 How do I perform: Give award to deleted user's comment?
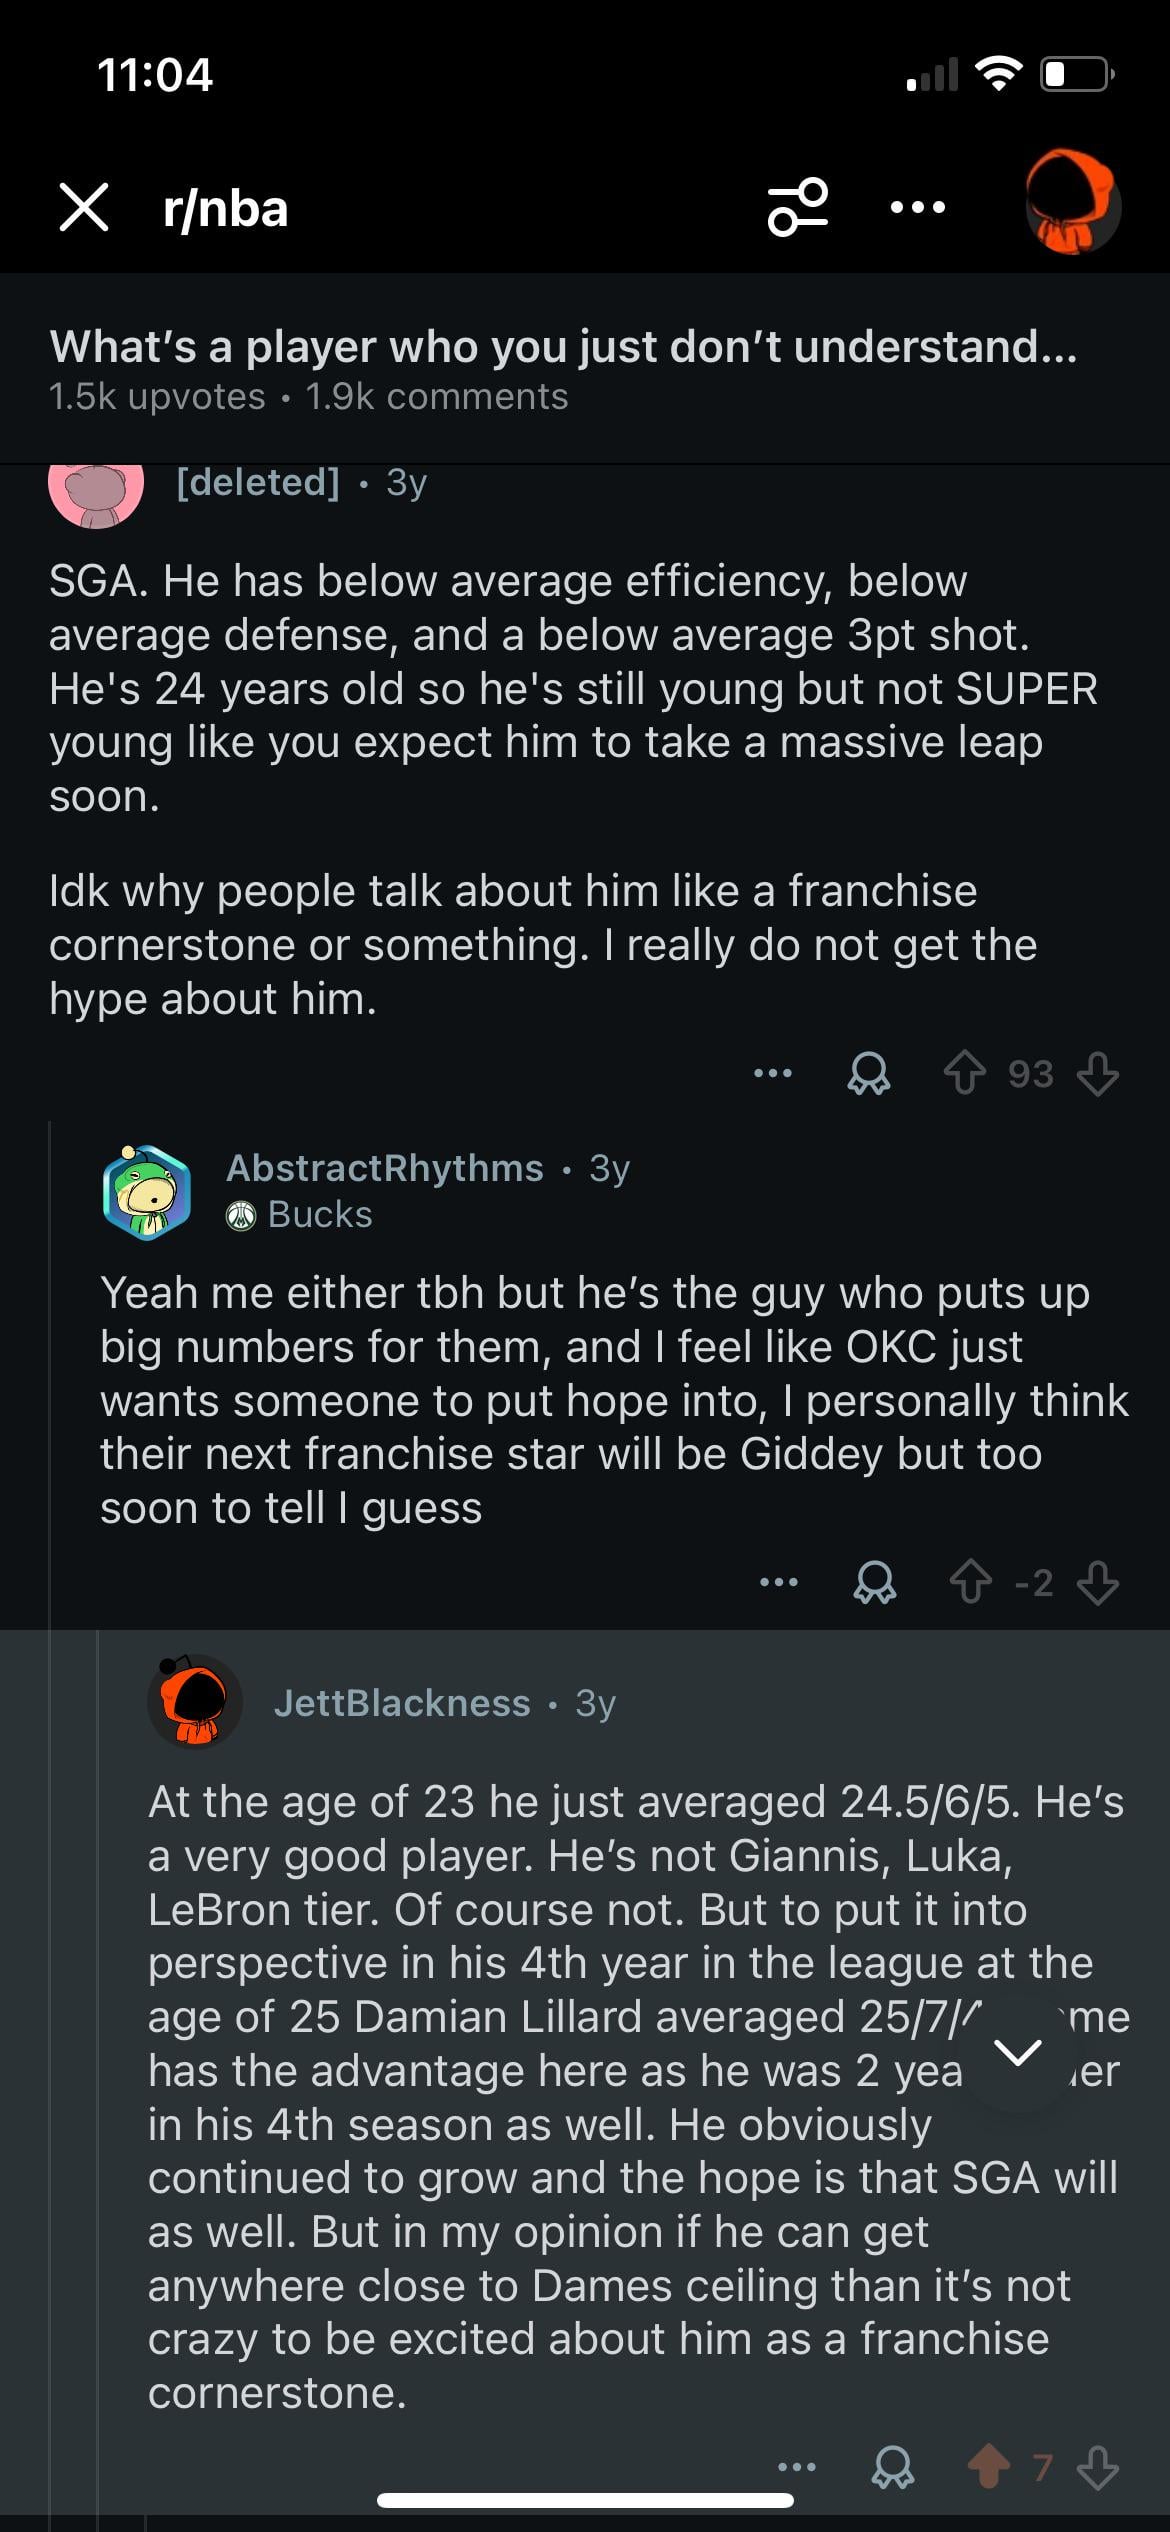869,1074
